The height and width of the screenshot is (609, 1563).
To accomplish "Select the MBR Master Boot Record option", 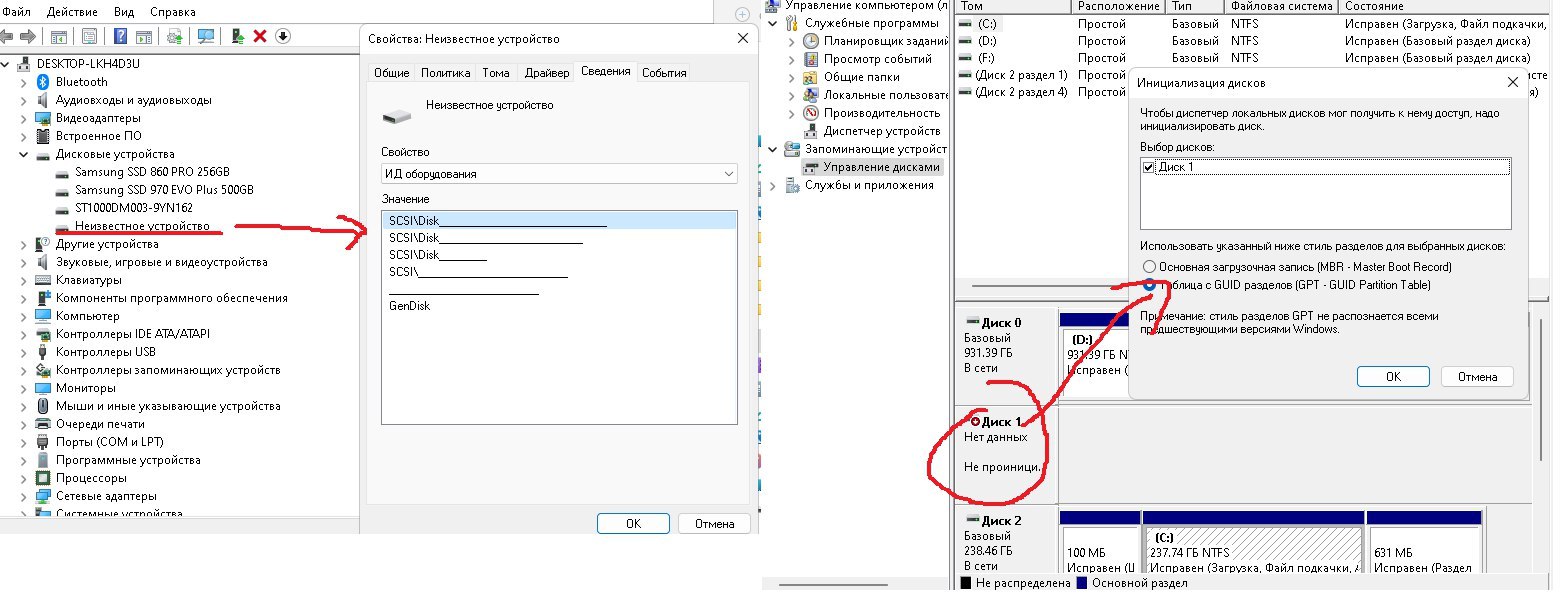I will coord(1149,267).
